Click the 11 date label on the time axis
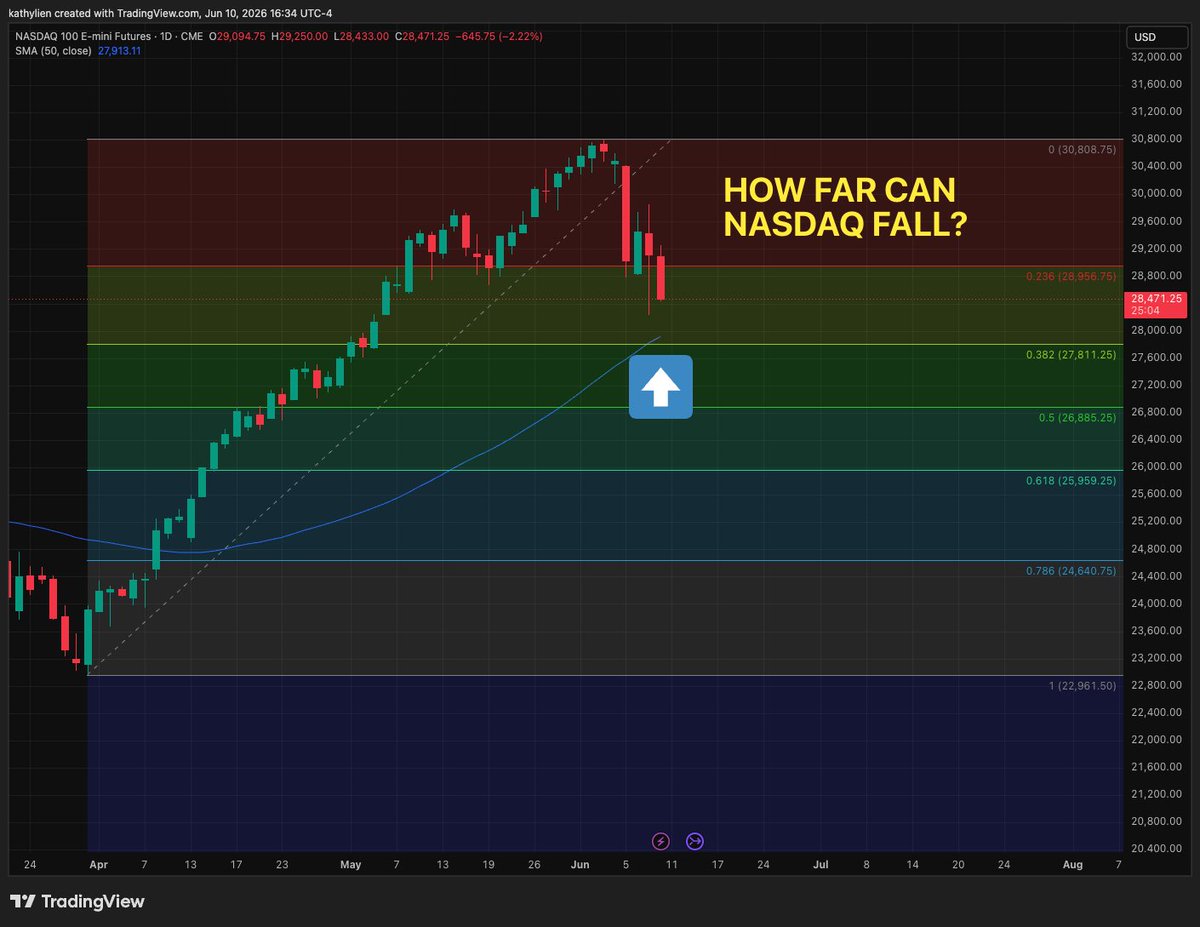 point(670,863)
